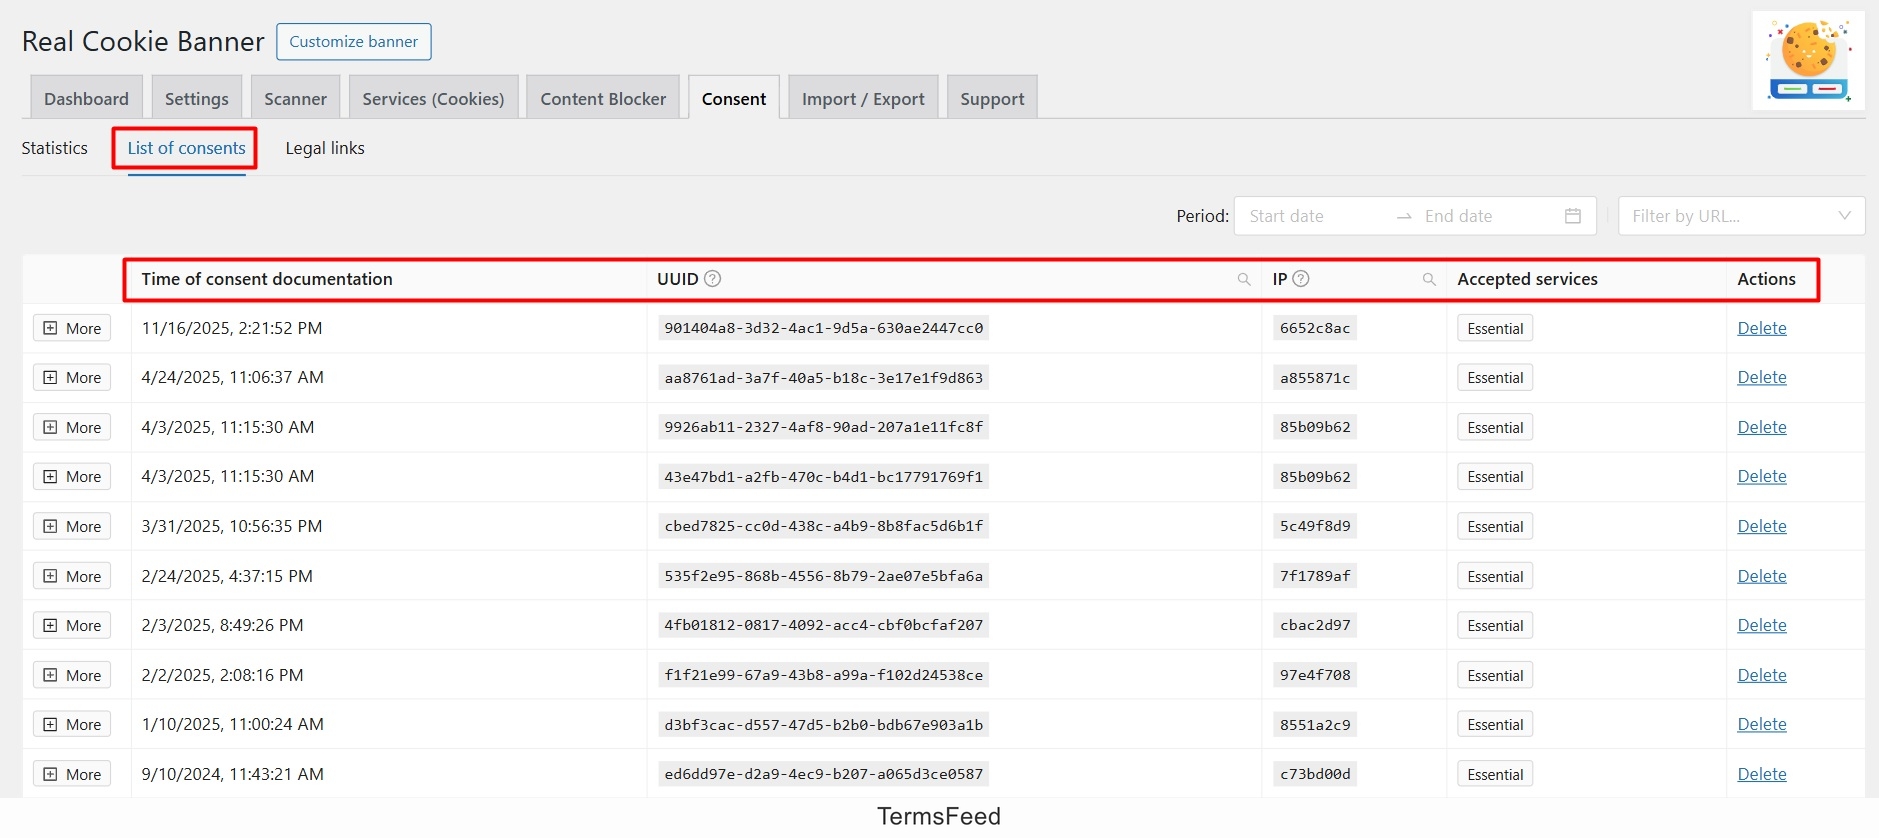Open the Import / Export tab
This screenshot has width=1879, height=838.
click(x=863, y=98)
